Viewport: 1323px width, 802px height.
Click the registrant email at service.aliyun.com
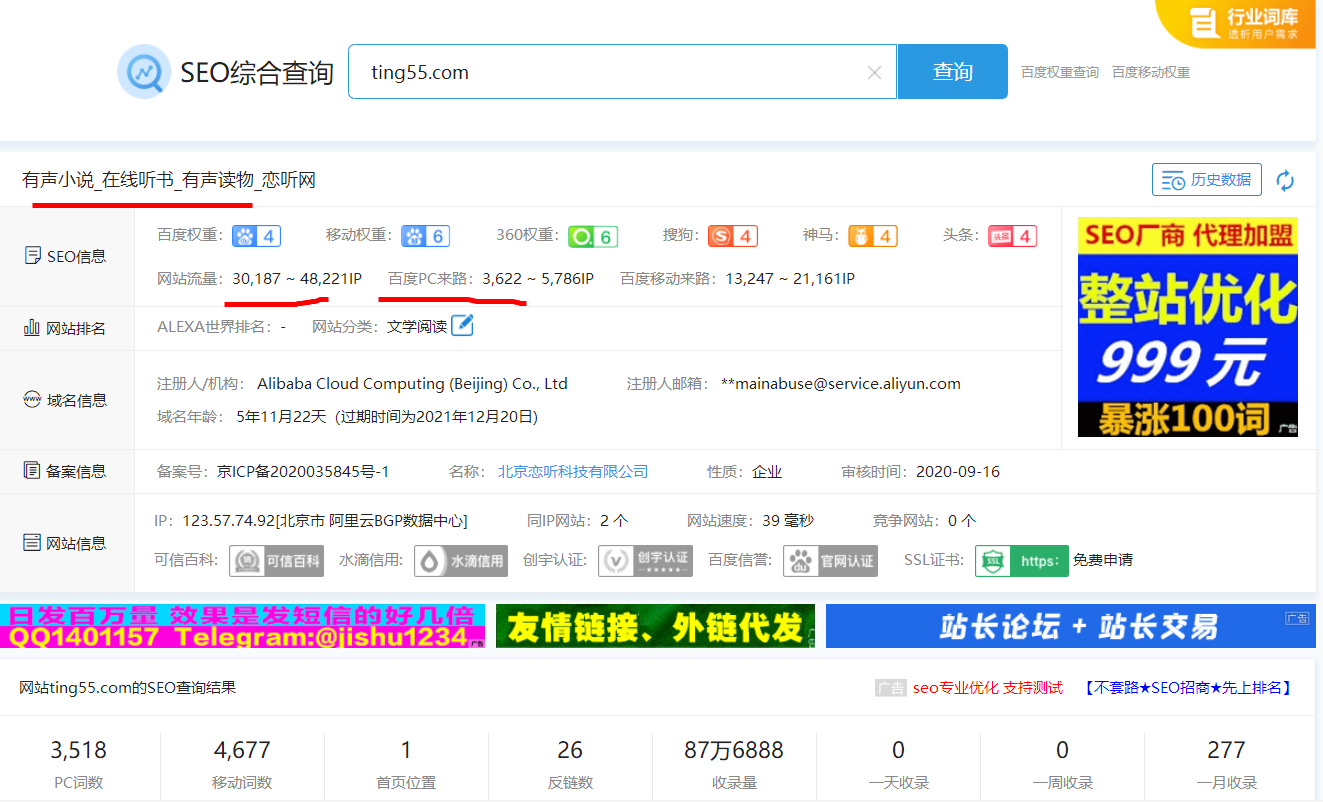841,383
